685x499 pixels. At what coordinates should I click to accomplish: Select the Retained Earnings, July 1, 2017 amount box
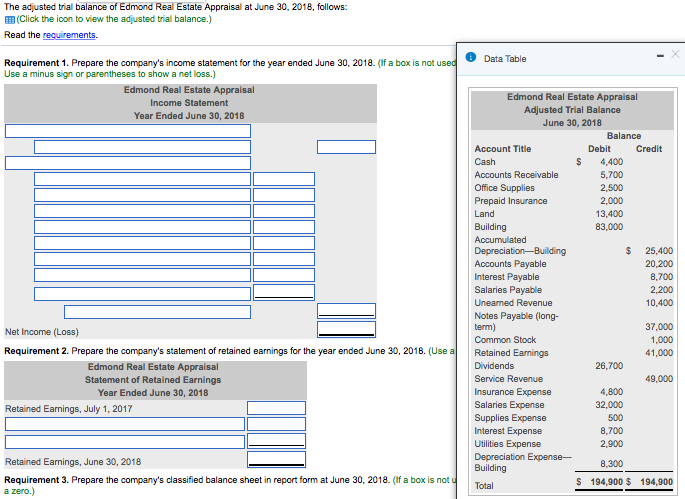[x=277, y=408]
